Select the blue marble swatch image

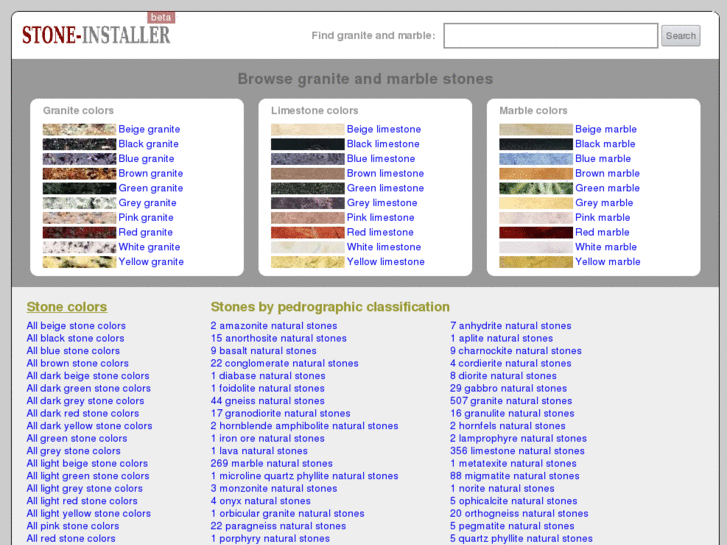tap(536, 159)
